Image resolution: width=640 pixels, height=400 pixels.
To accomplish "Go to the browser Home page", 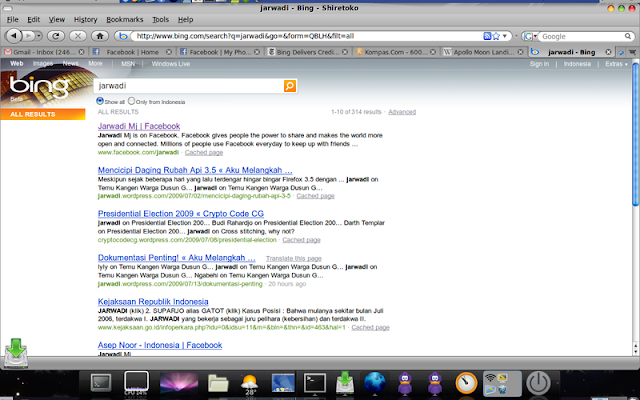I will [x=100, y=36].
